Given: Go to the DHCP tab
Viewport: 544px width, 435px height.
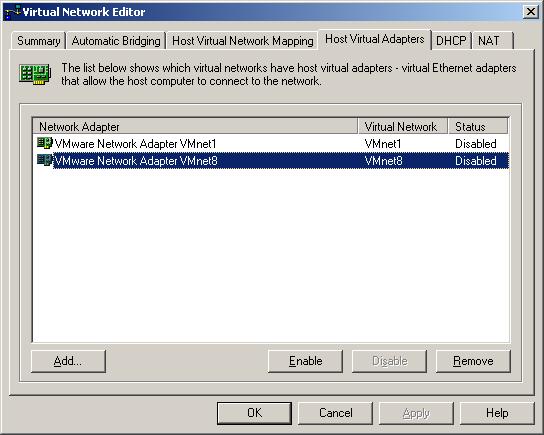Looking at the screenshot, I should (x=451, y=41).
